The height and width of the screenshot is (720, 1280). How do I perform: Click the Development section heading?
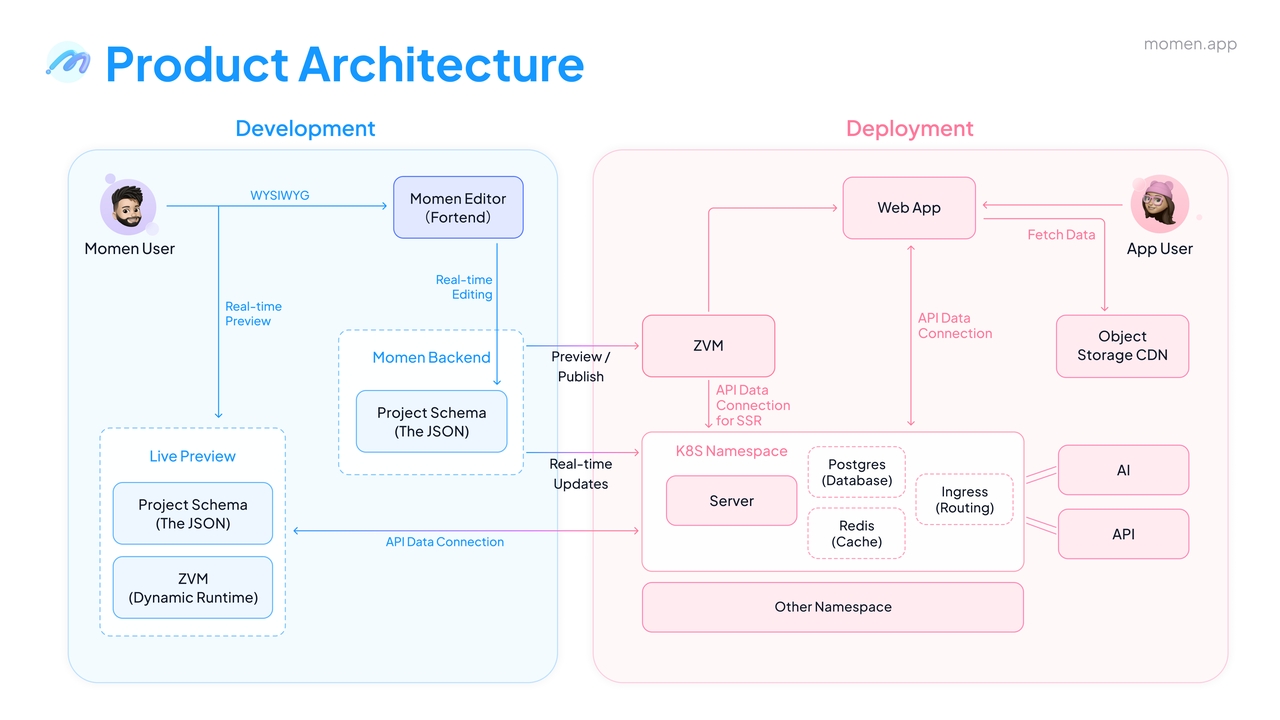(305, 128)
